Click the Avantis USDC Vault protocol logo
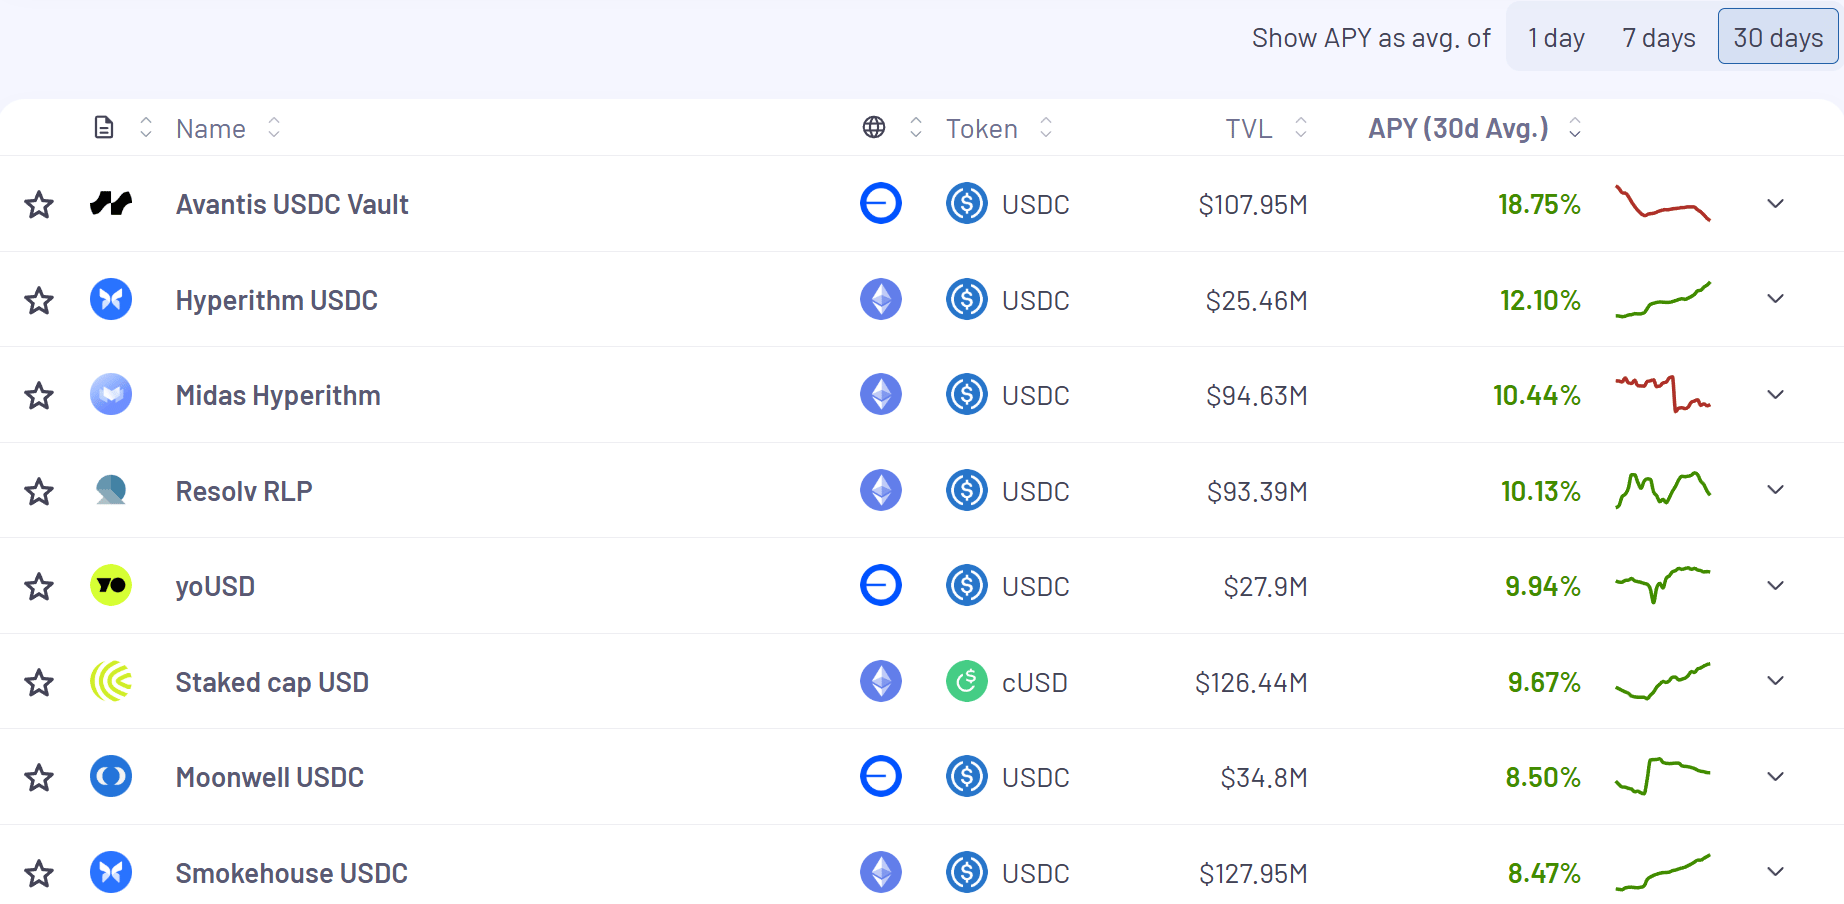 (111, 204)
